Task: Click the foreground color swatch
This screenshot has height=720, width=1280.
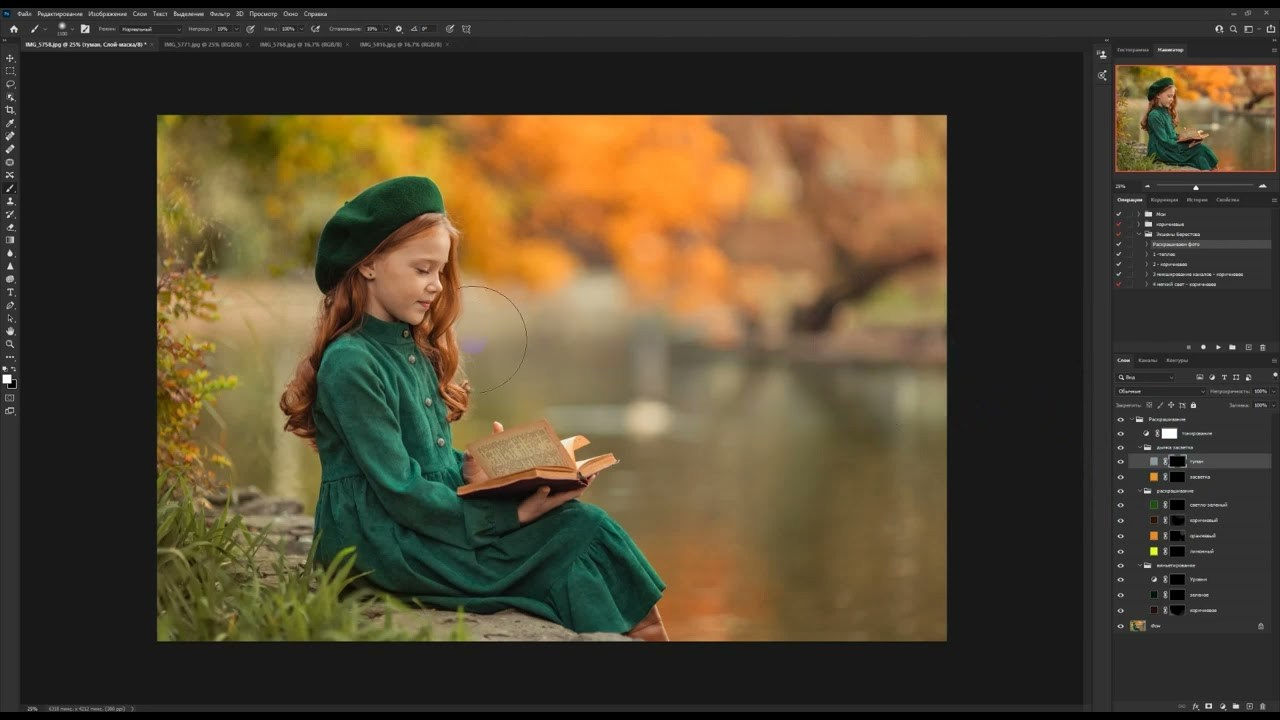Action: click(x=6, y=378)
